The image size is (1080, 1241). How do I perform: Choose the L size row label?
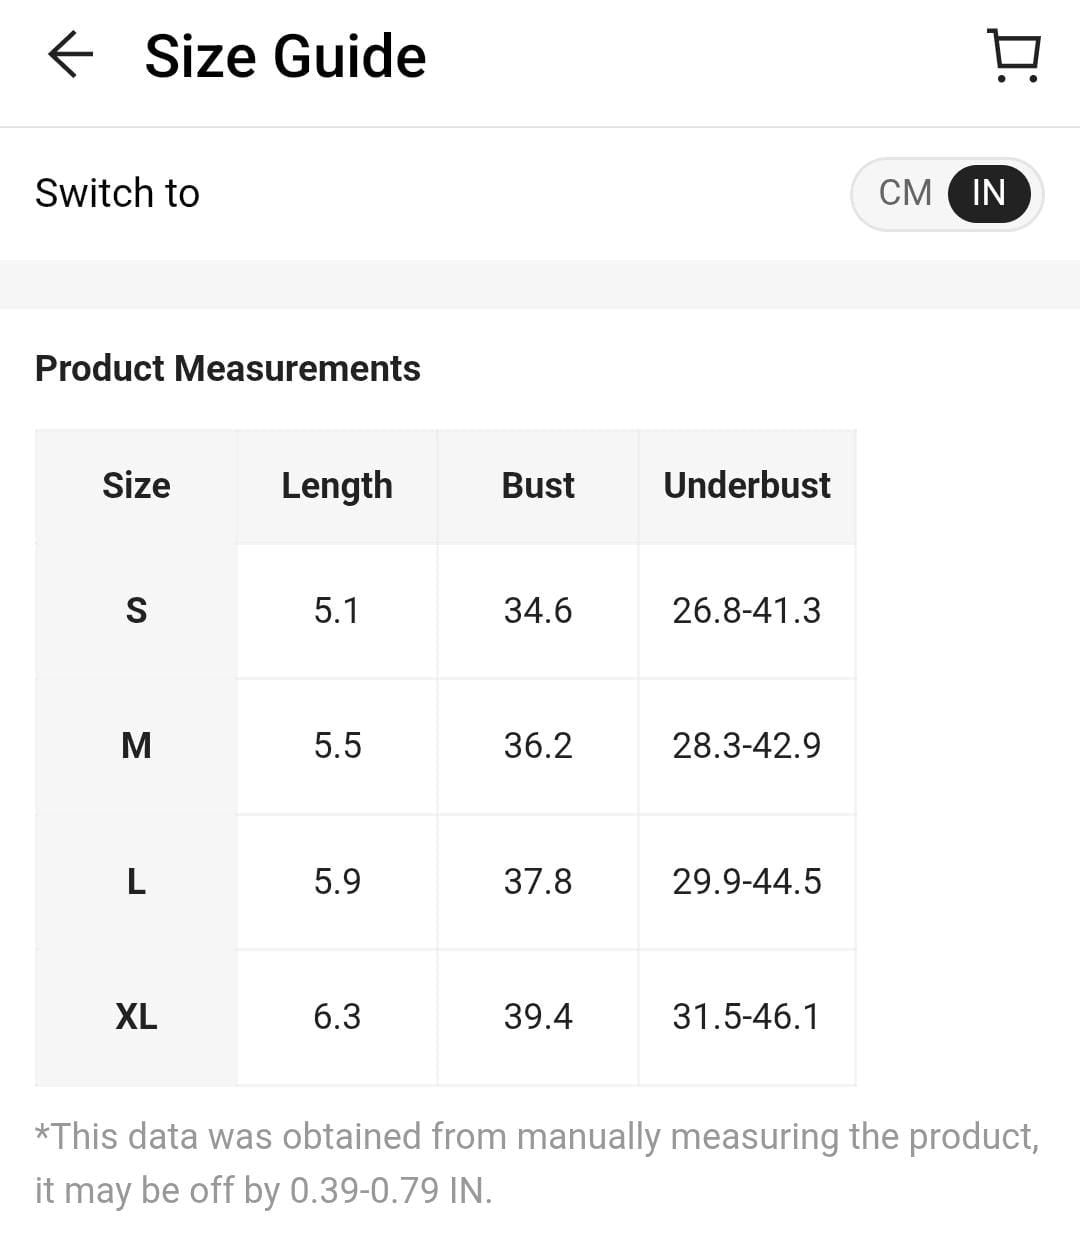point(136,882)
